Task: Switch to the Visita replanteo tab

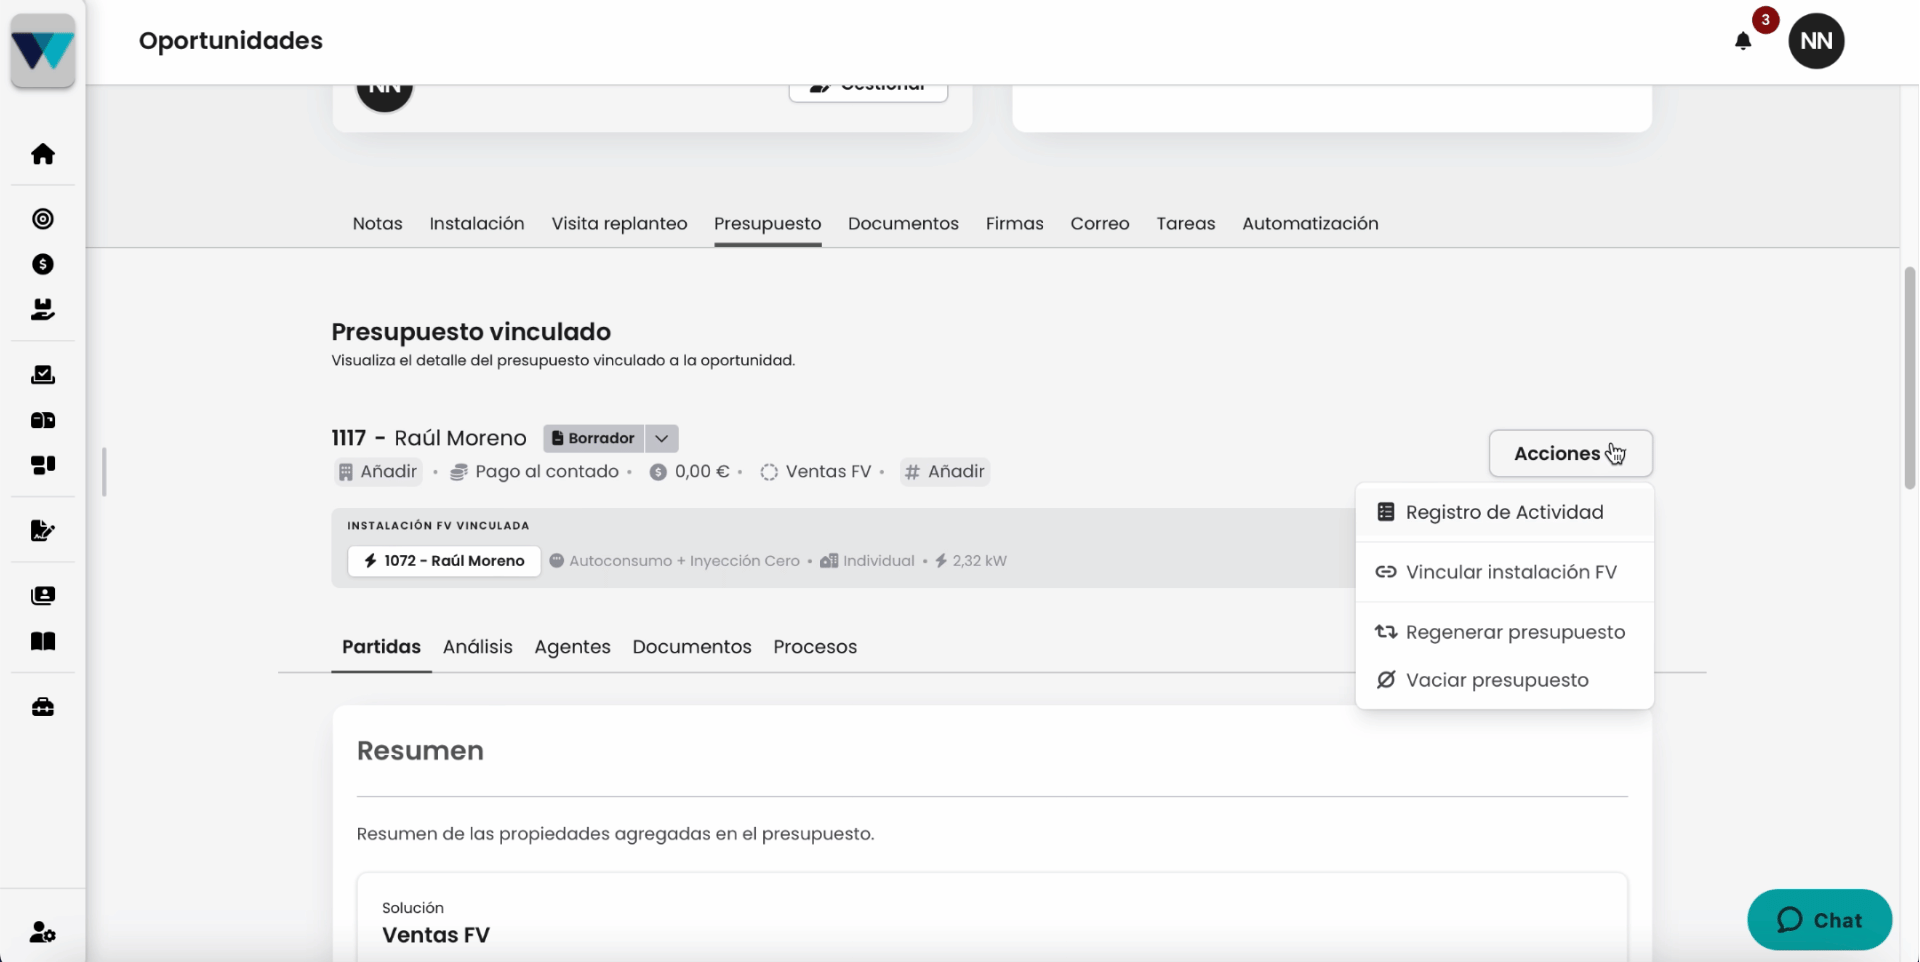Action: pyautogui.click(x=619, y=224)
